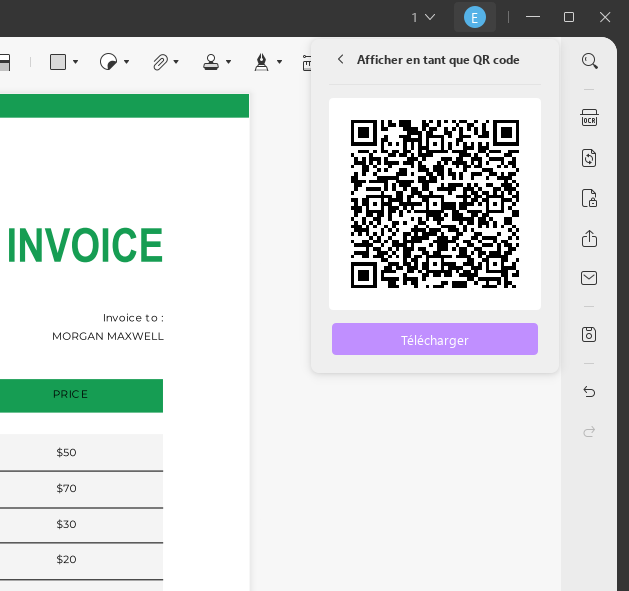Go back from the QR code panel
The width and height of the screenshot is (629, 591).
pos(341,59)
